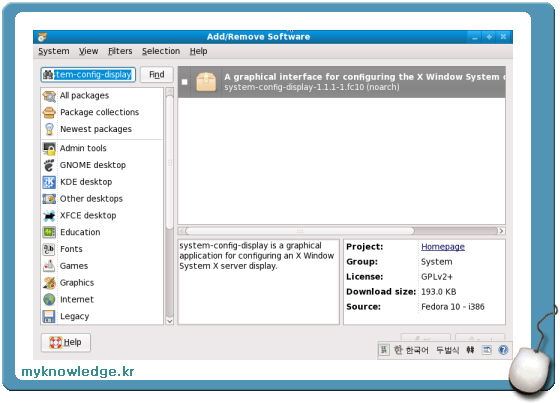Viewport: 560px width, 403px height.
Task: Pick the GNOME desktop footprint icon
Action: pyautogui.click(x=49, y=165)
